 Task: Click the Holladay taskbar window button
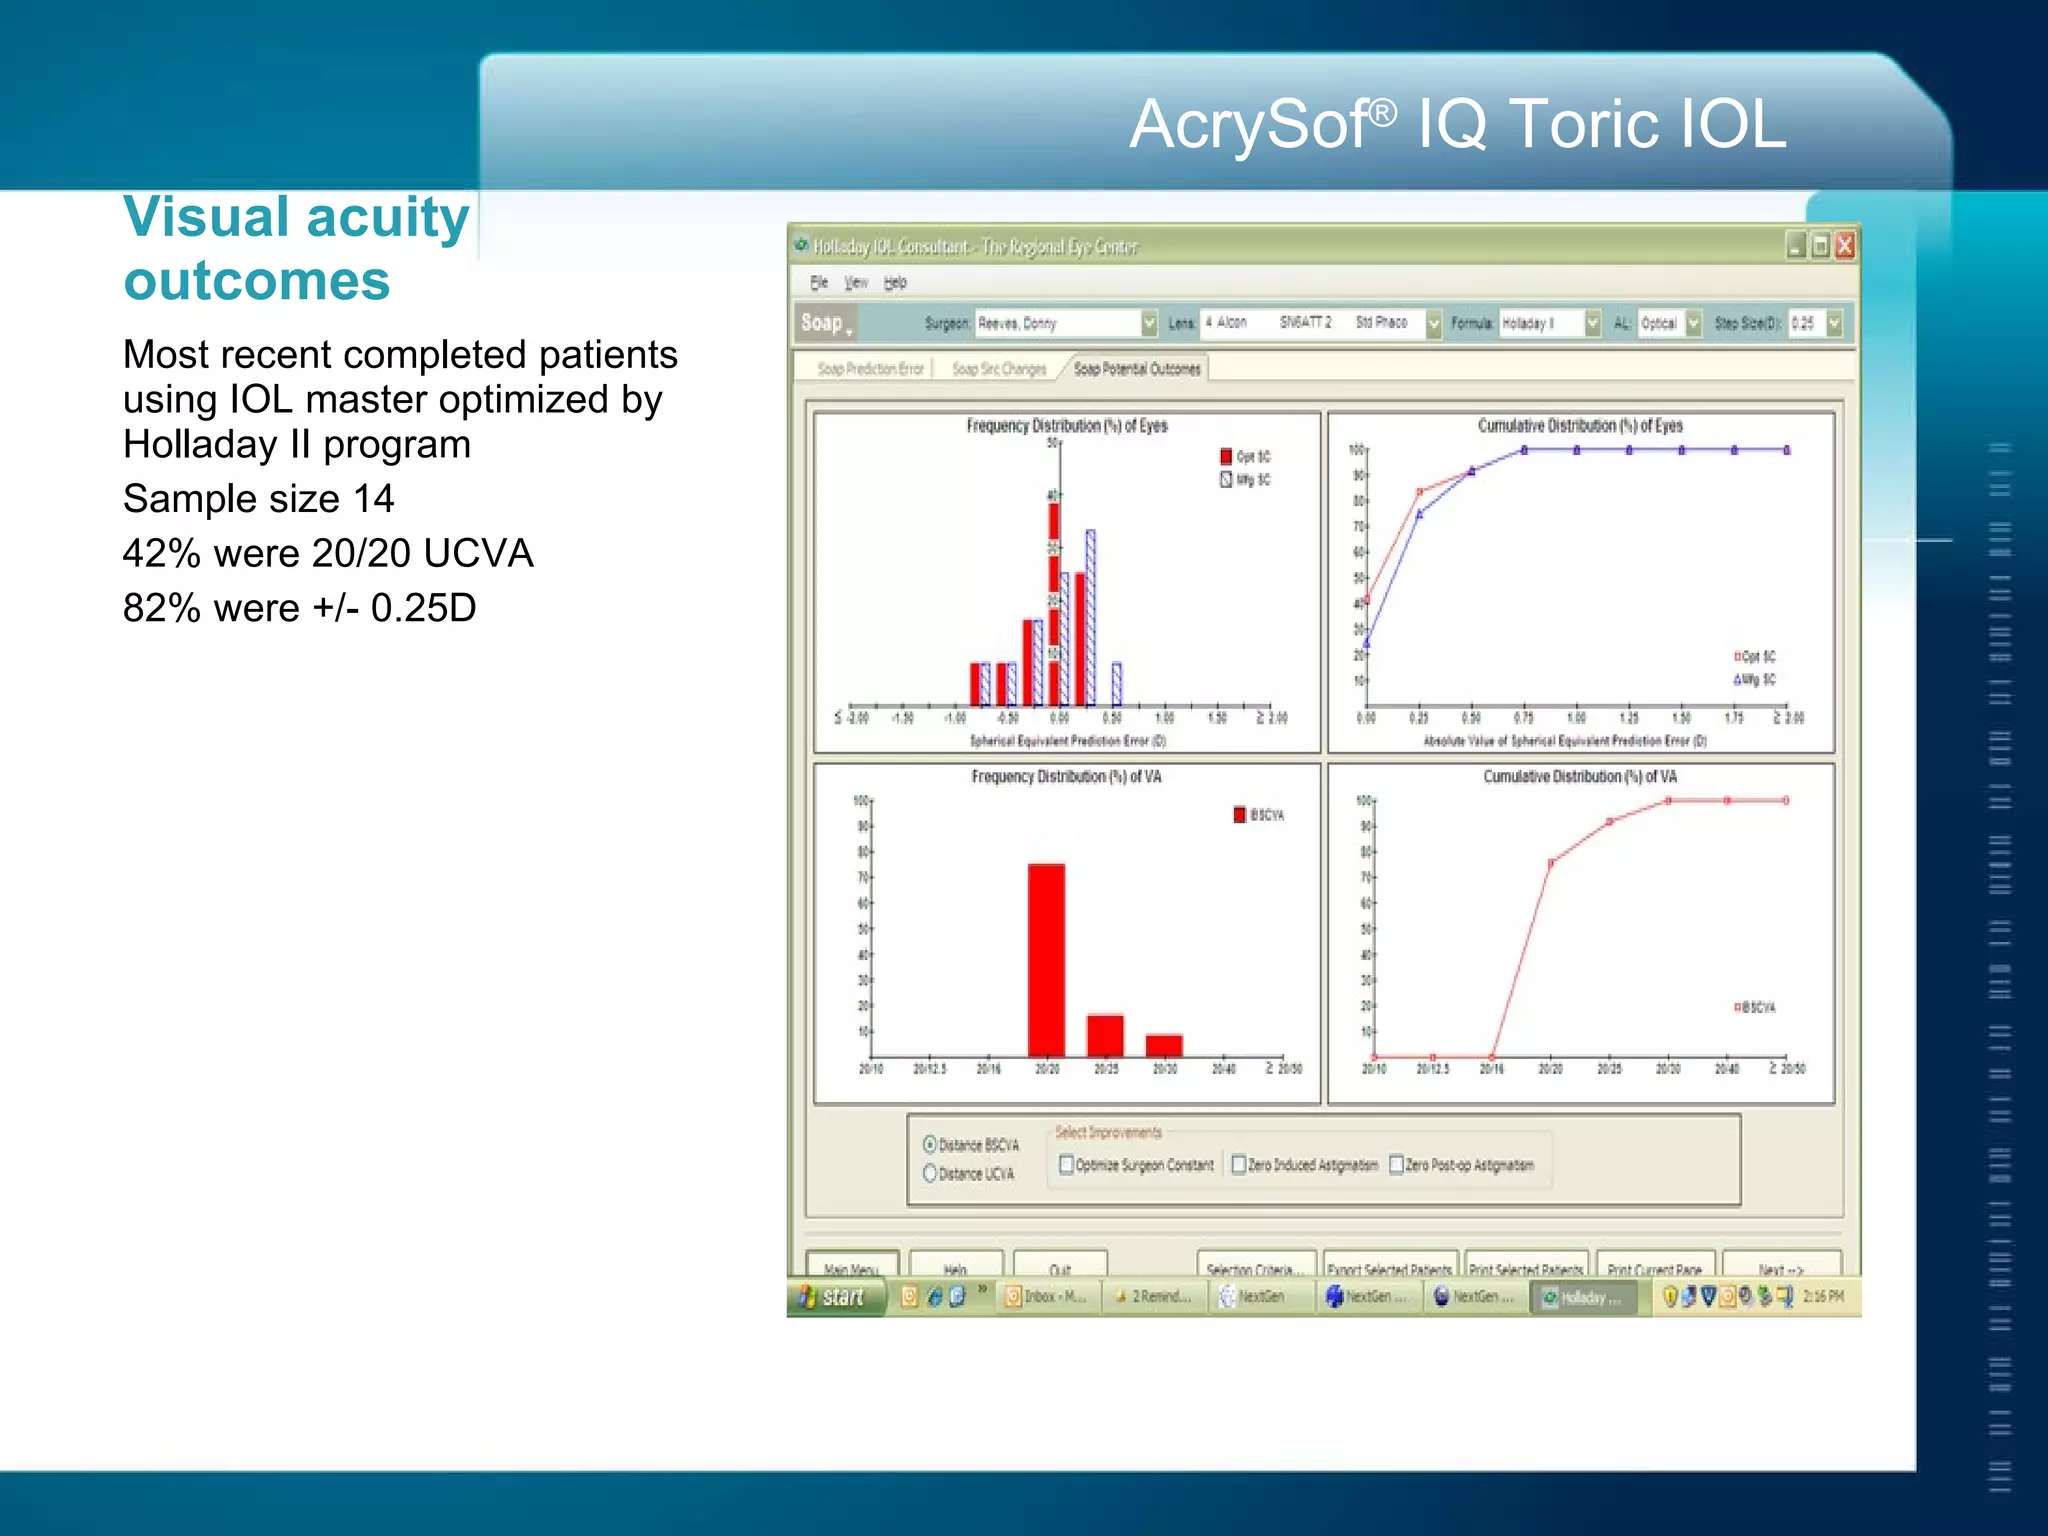point(1583,1298)
